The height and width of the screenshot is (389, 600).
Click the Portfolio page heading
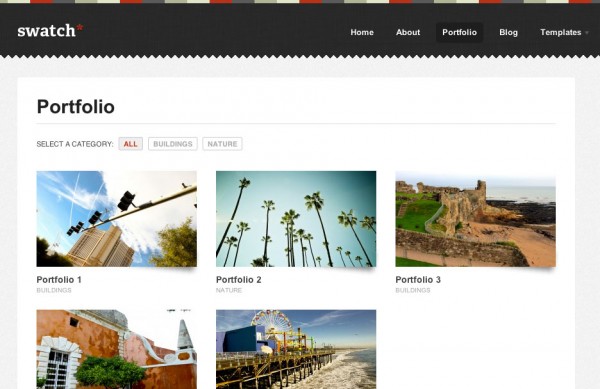pos(76,107)
